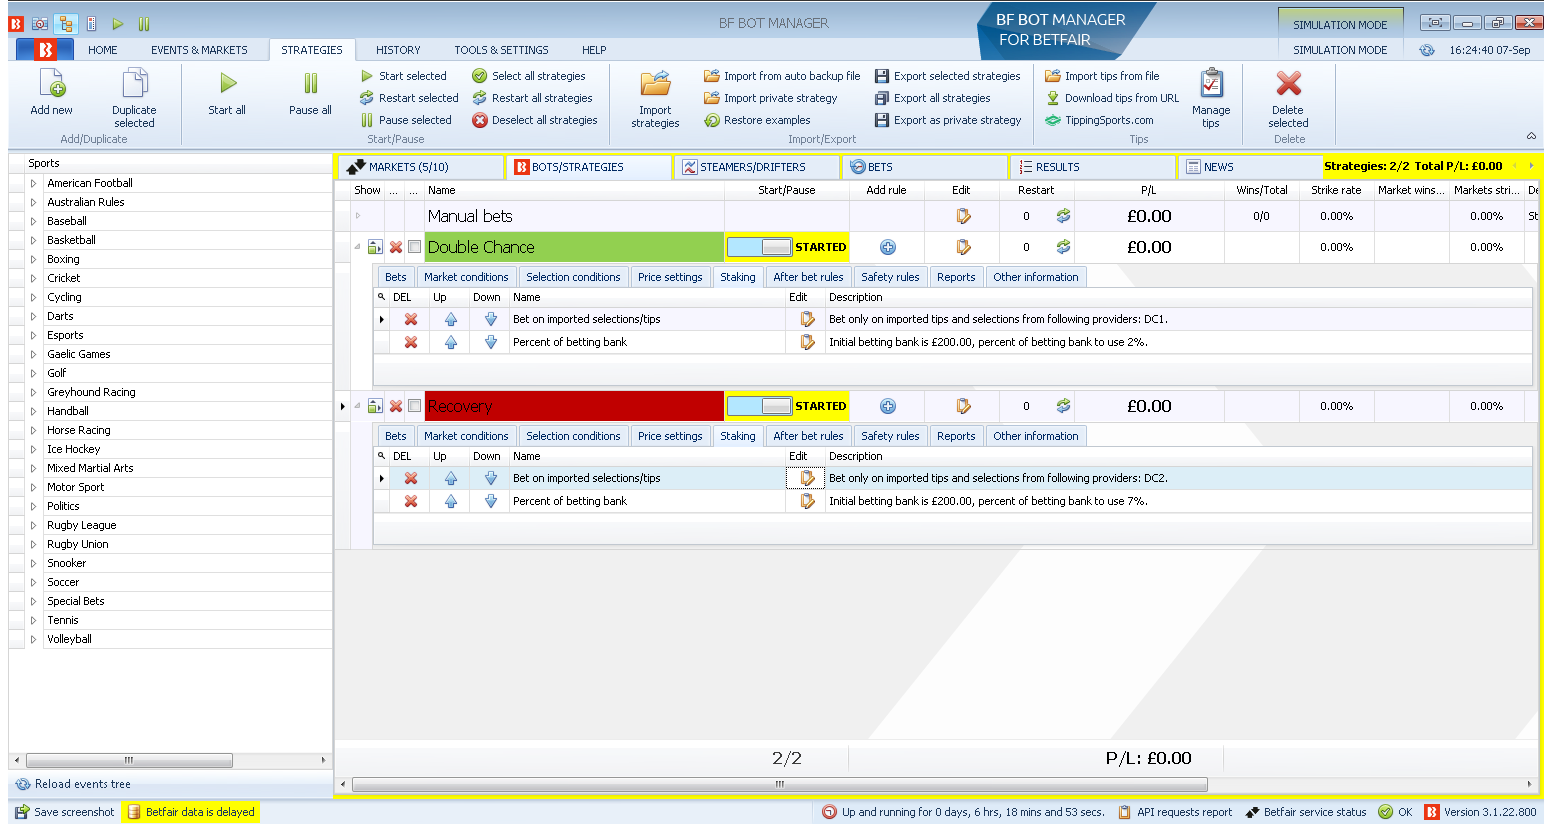Click Save screenshot in status bar
The width and height of the screenshot is (1552, 832).
(64, 812)
